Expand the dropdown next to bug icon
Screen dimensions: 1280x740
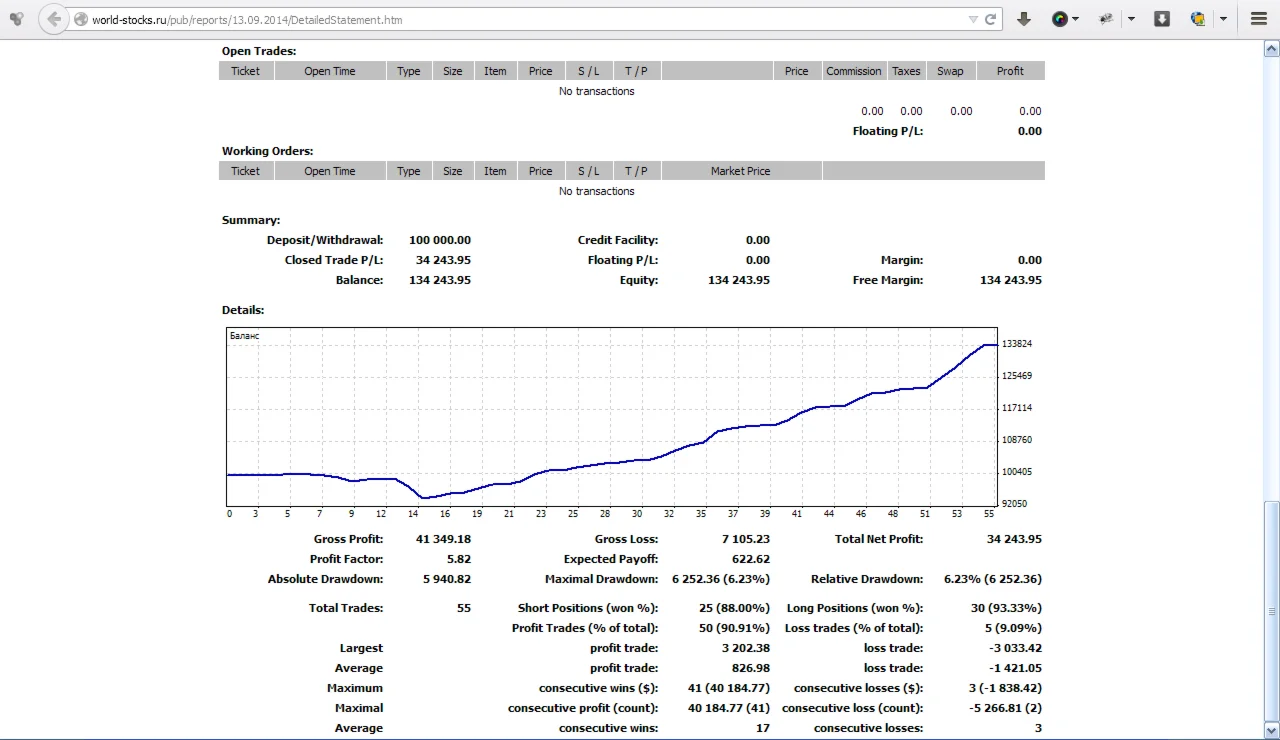1131,19
